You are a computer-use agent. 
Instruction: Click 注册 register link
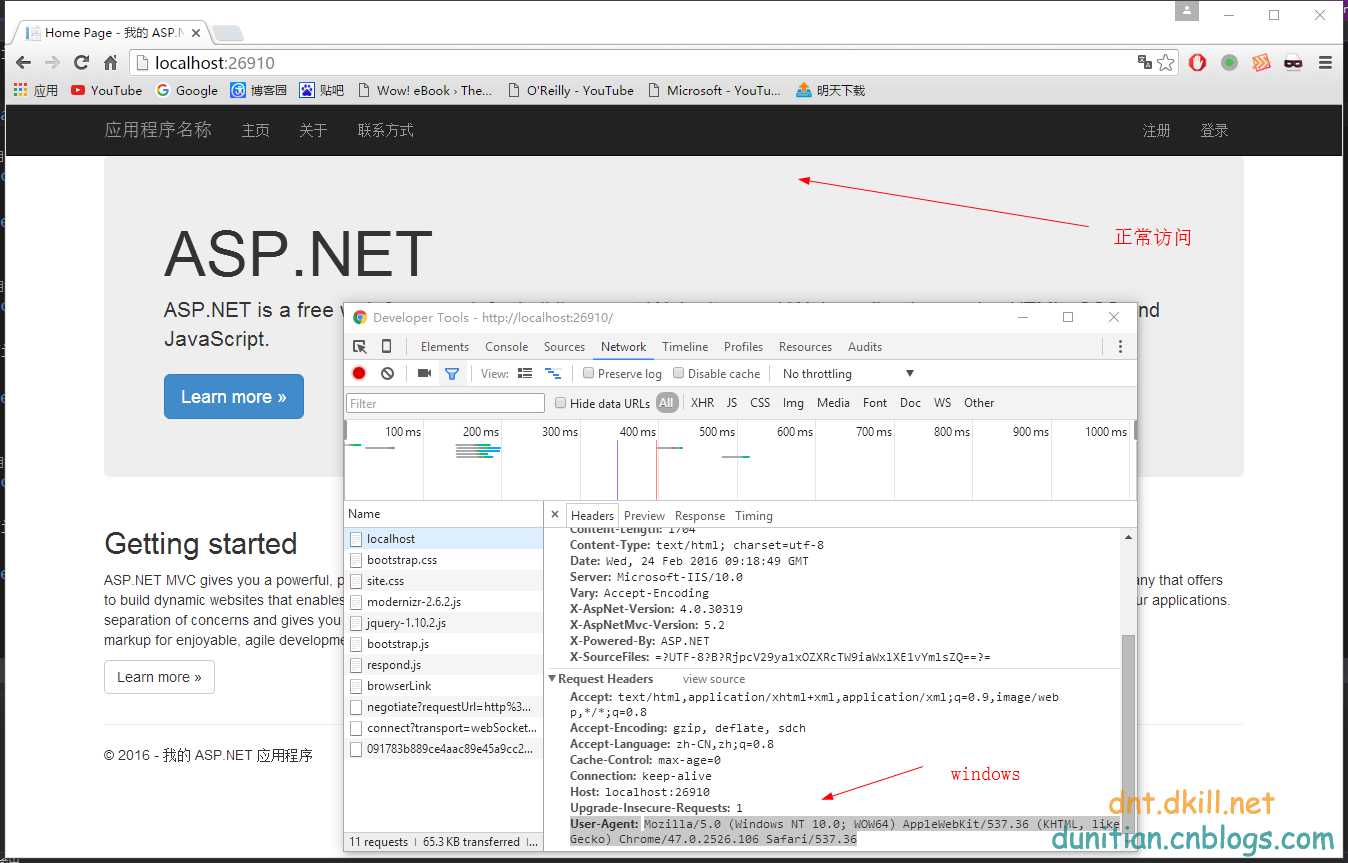point(1157,130)
